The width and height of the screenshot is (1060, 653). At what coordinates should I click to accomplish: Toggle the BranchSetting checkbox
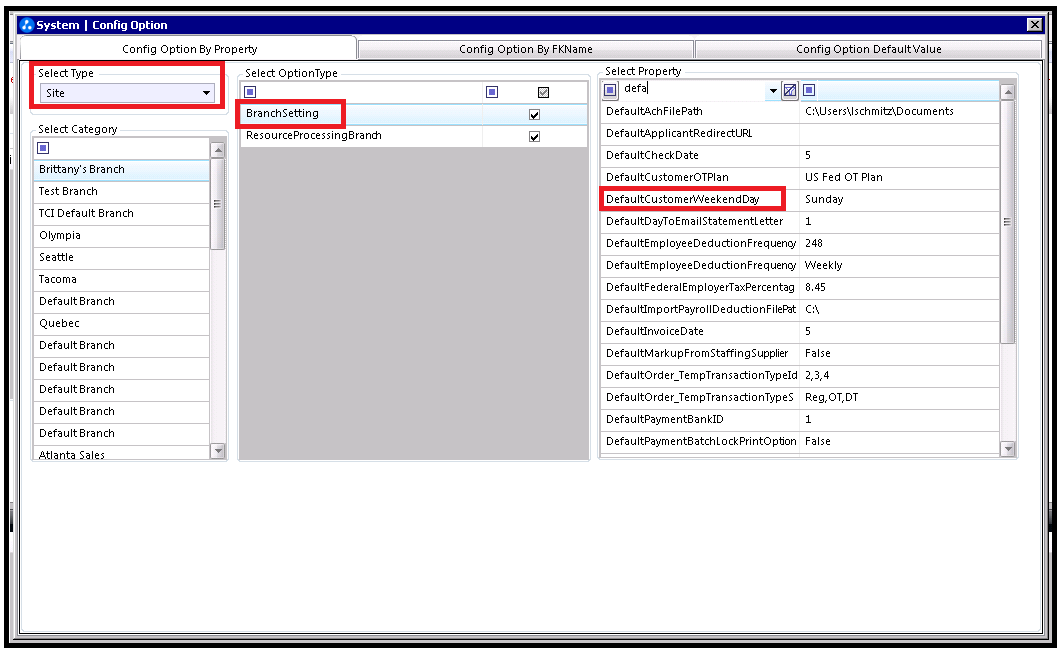tap(534, 114)
